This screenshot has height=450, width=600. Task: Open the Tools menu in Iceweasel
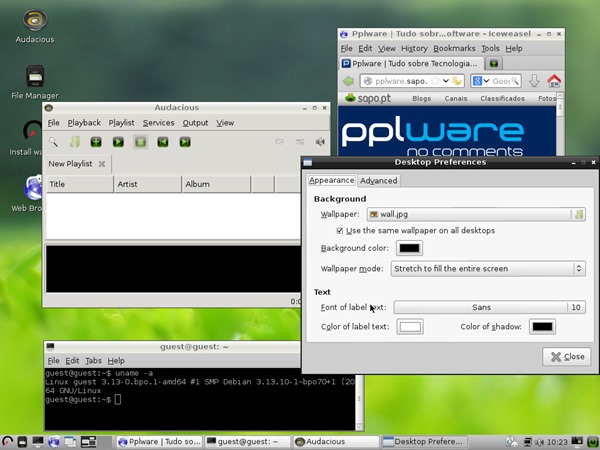pos(490,49)
